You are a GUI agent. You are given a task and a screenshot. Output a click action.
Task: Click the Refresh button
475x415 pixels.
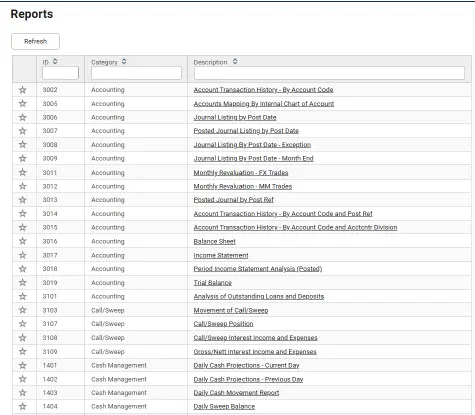35,41
